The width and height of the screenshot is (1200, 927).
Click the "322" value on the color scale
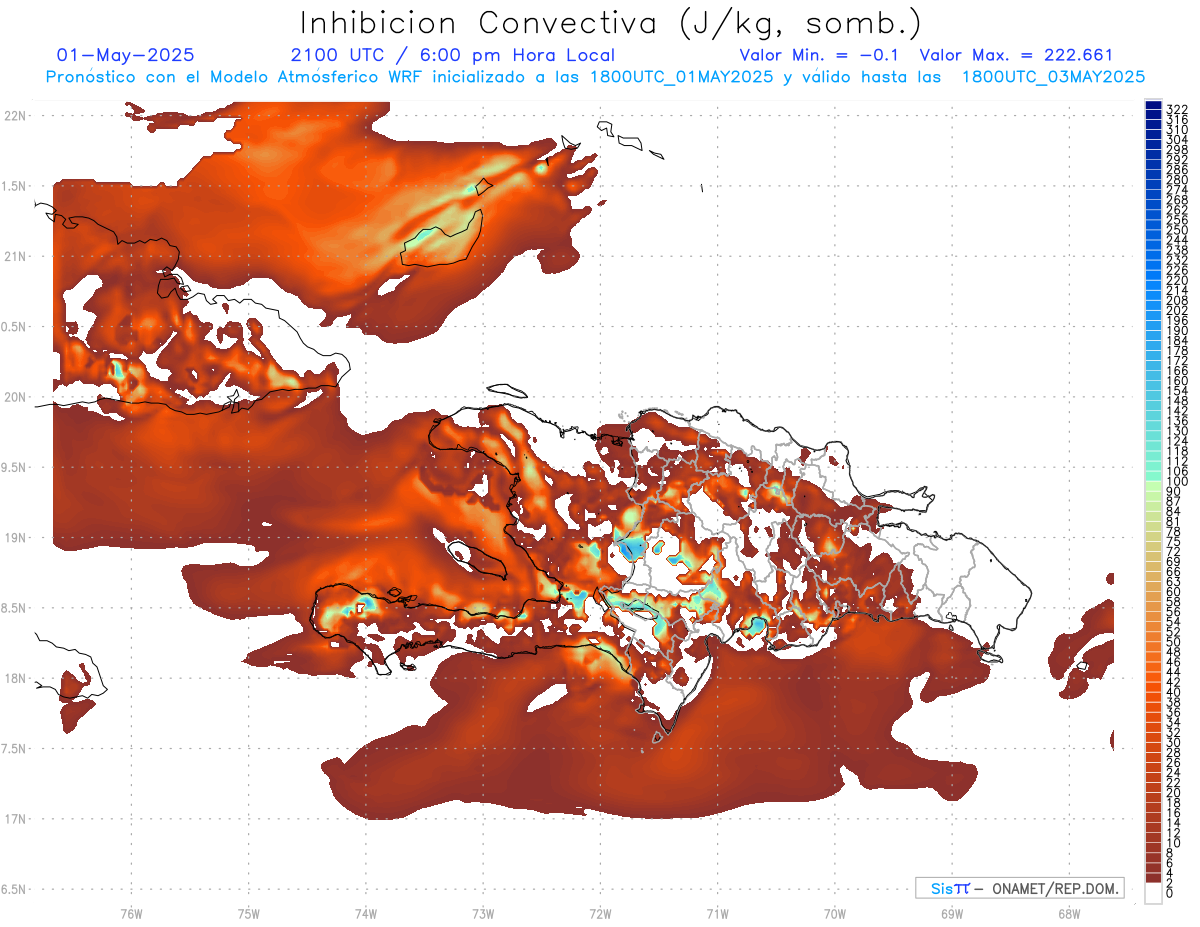[x=1176, y=108]
